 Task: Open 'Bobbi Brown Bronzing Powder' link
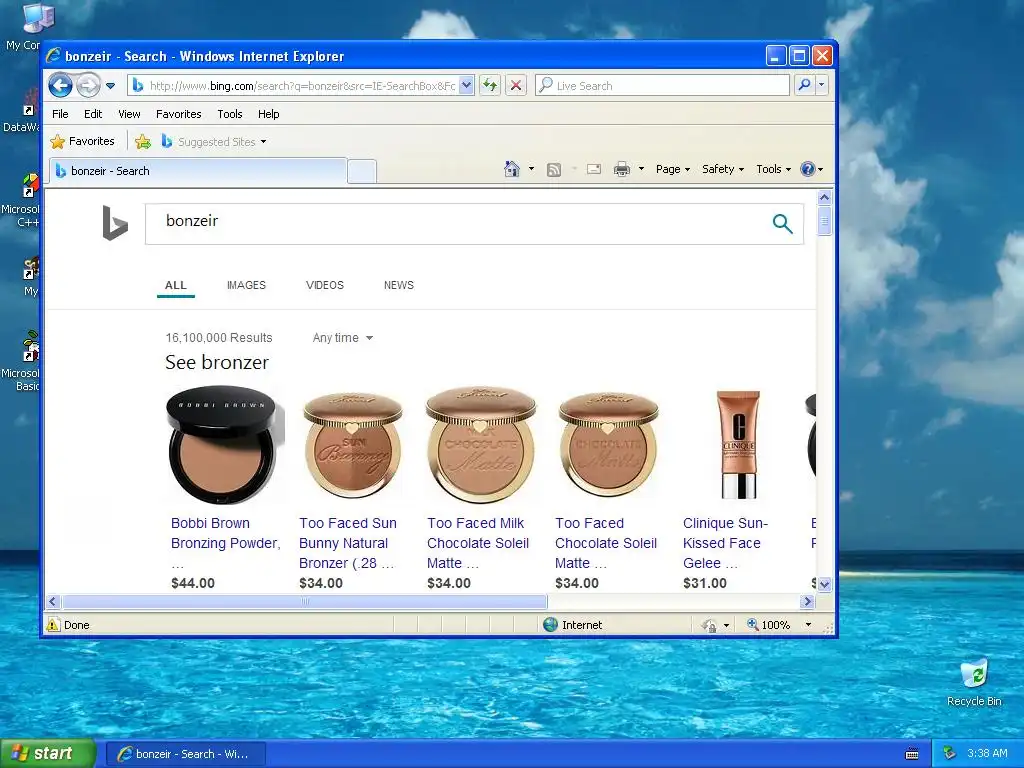[x=225, y=543]
